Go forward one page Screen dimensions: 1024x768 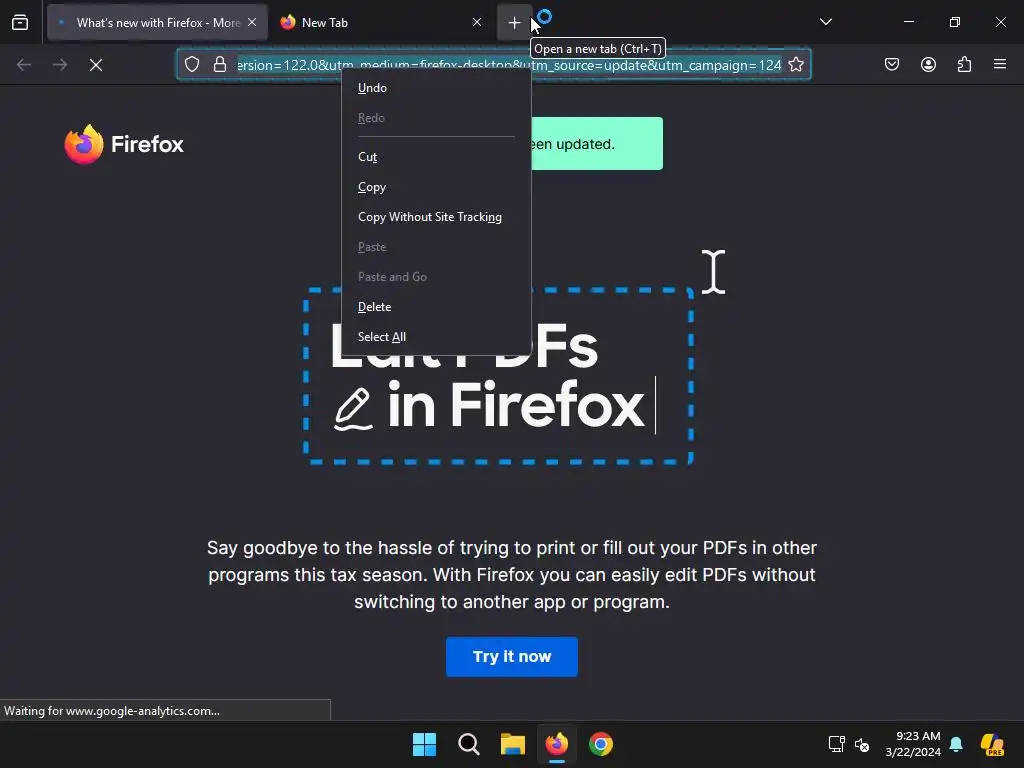(60, 65)
